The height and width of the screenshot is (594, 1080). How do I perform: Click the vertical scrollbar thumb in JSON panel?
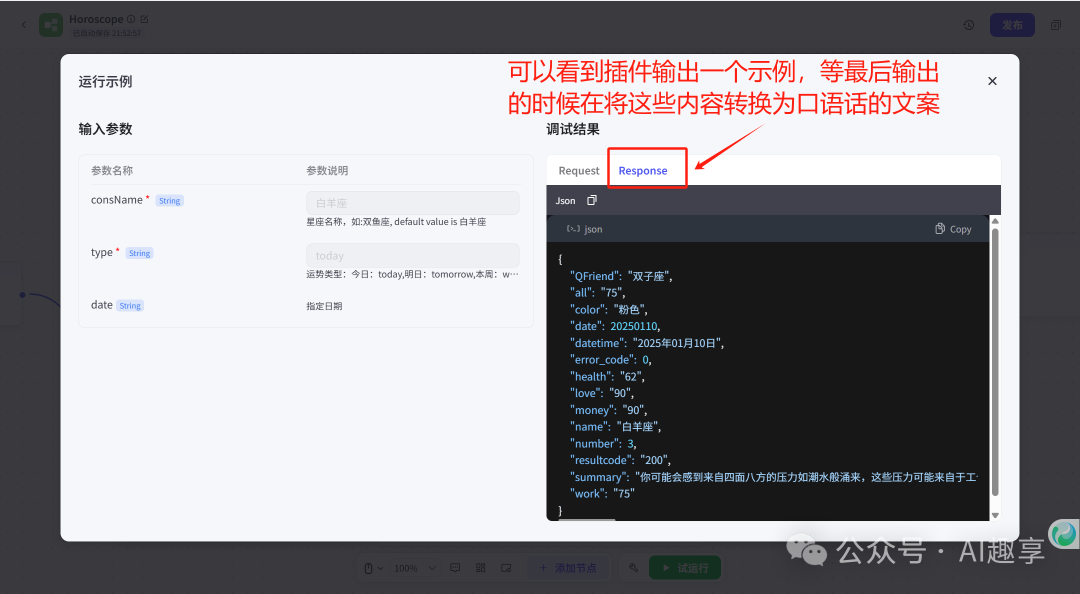pyautogui.click(x=995, y=361)
